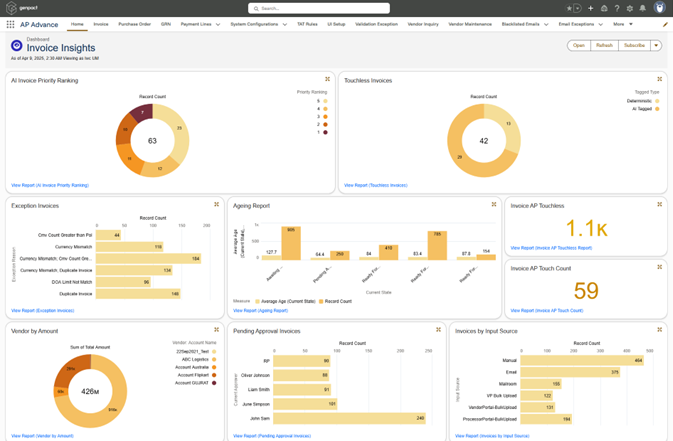Open the Invoice tab
673x441 pixels.
[101, 24]
